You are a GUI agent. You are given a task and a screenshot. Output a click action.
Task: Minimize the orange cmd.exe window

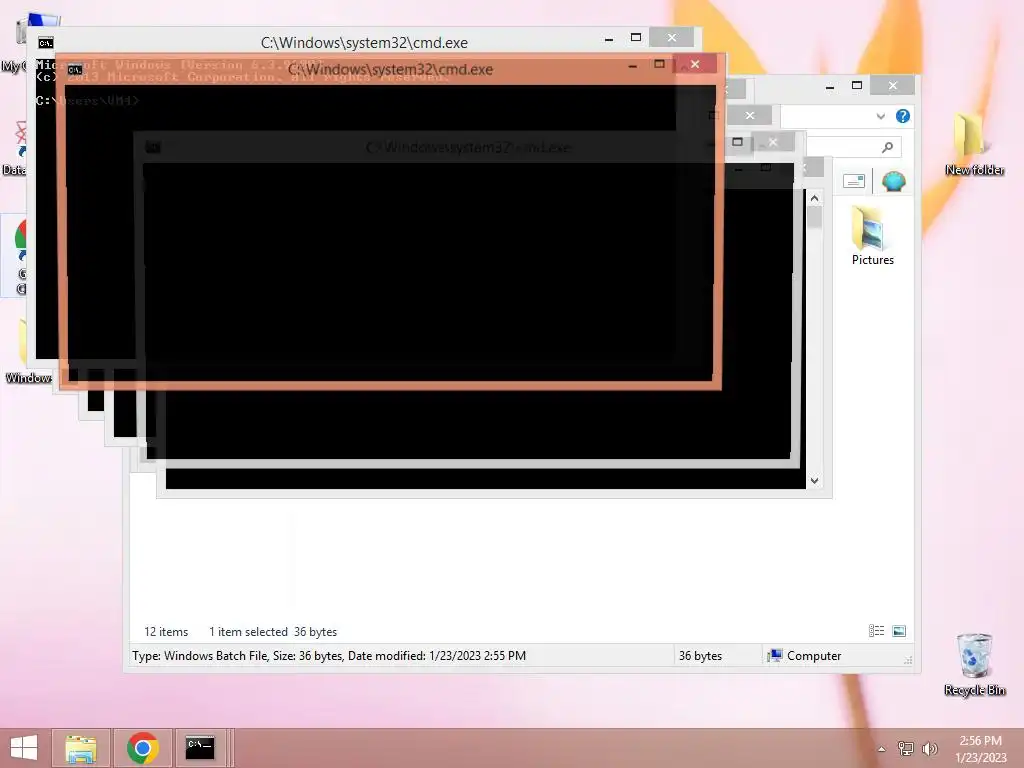pos(633,65)
